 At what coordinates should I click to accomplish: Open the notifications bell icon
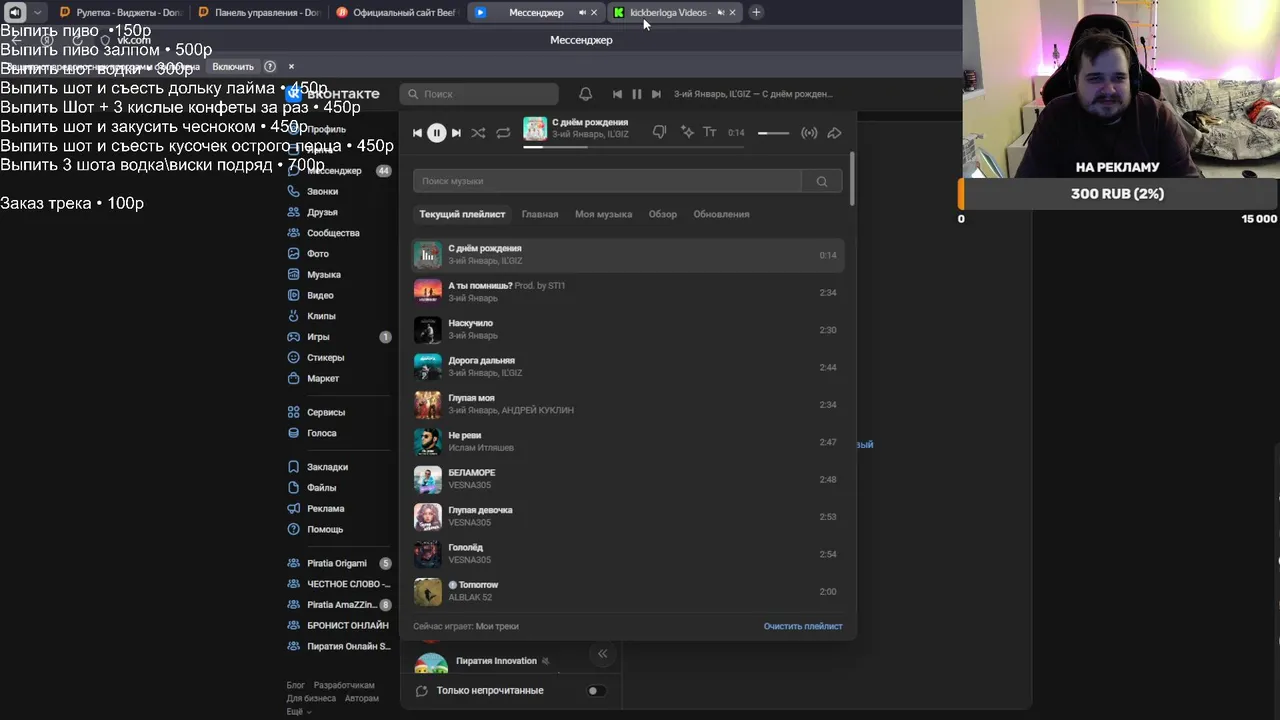586,94
